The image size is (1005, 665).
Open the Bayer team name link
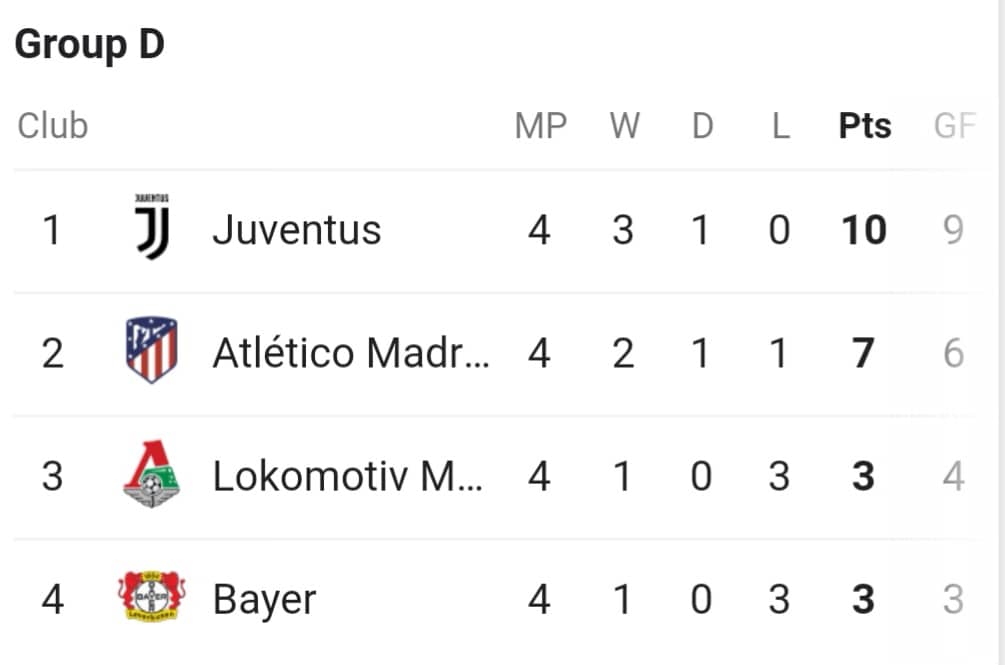coord(265,600)
